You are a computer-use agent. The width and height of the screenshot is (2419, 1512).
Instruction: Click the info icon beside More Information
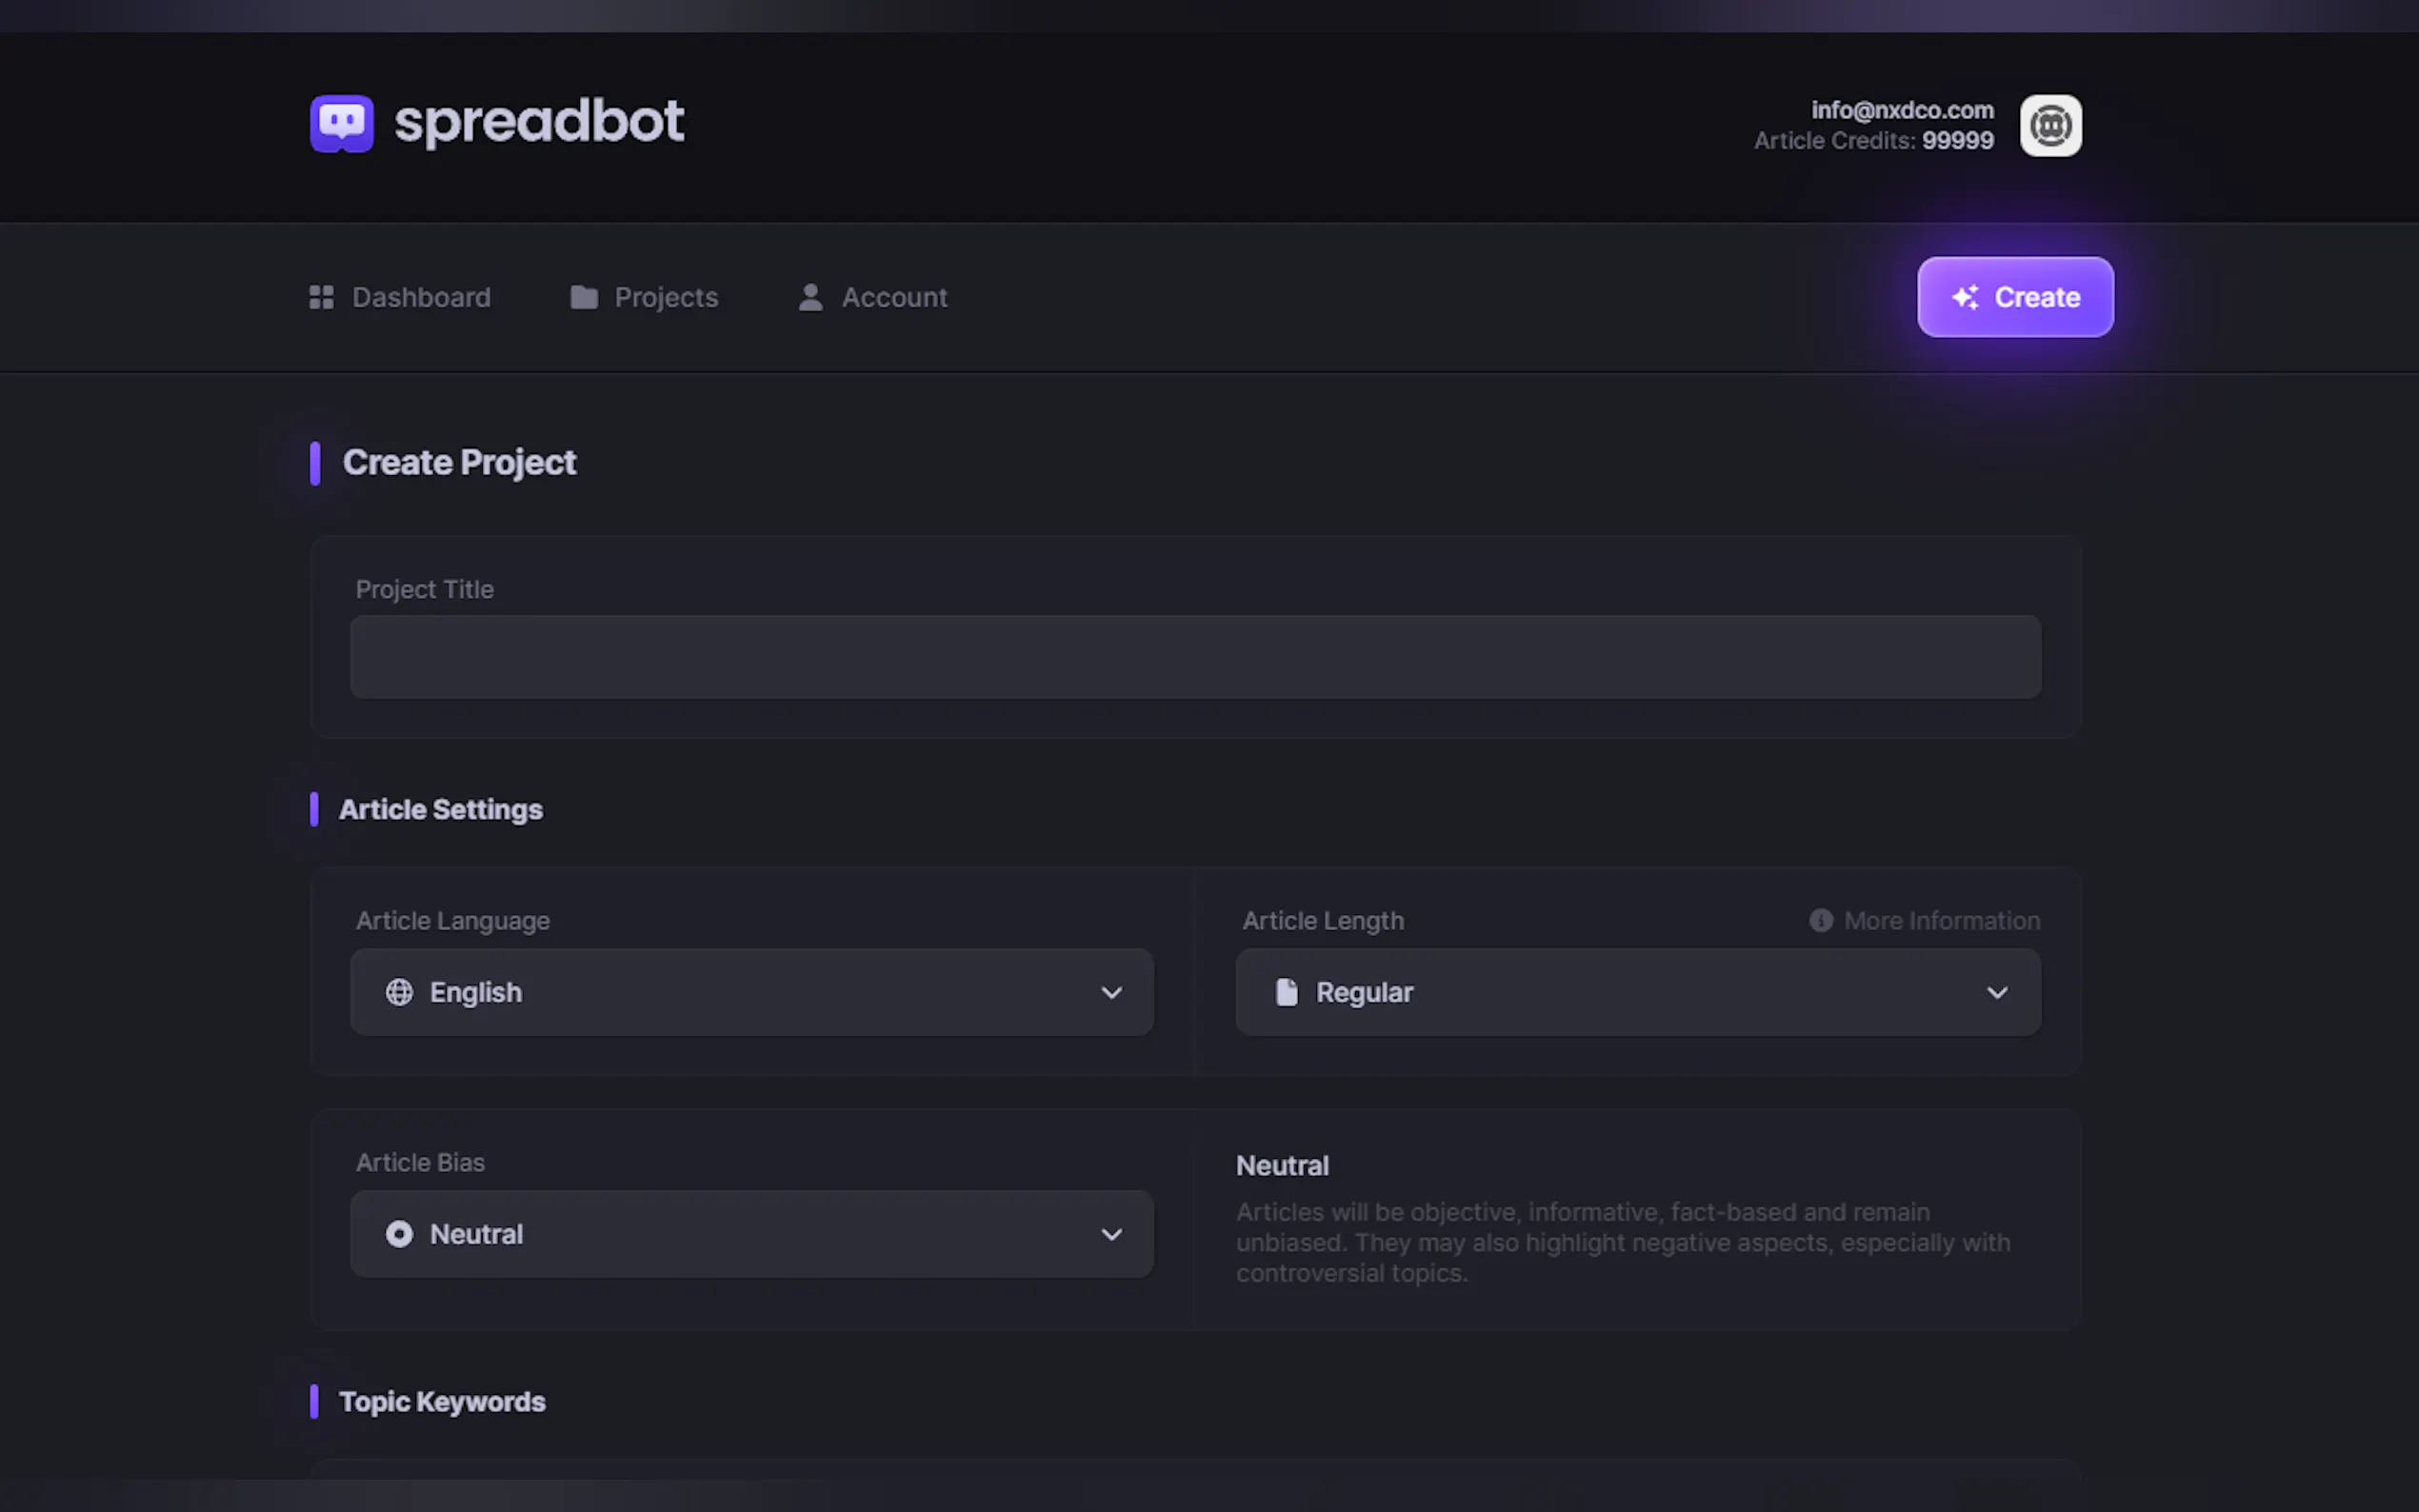[1821, 920]
